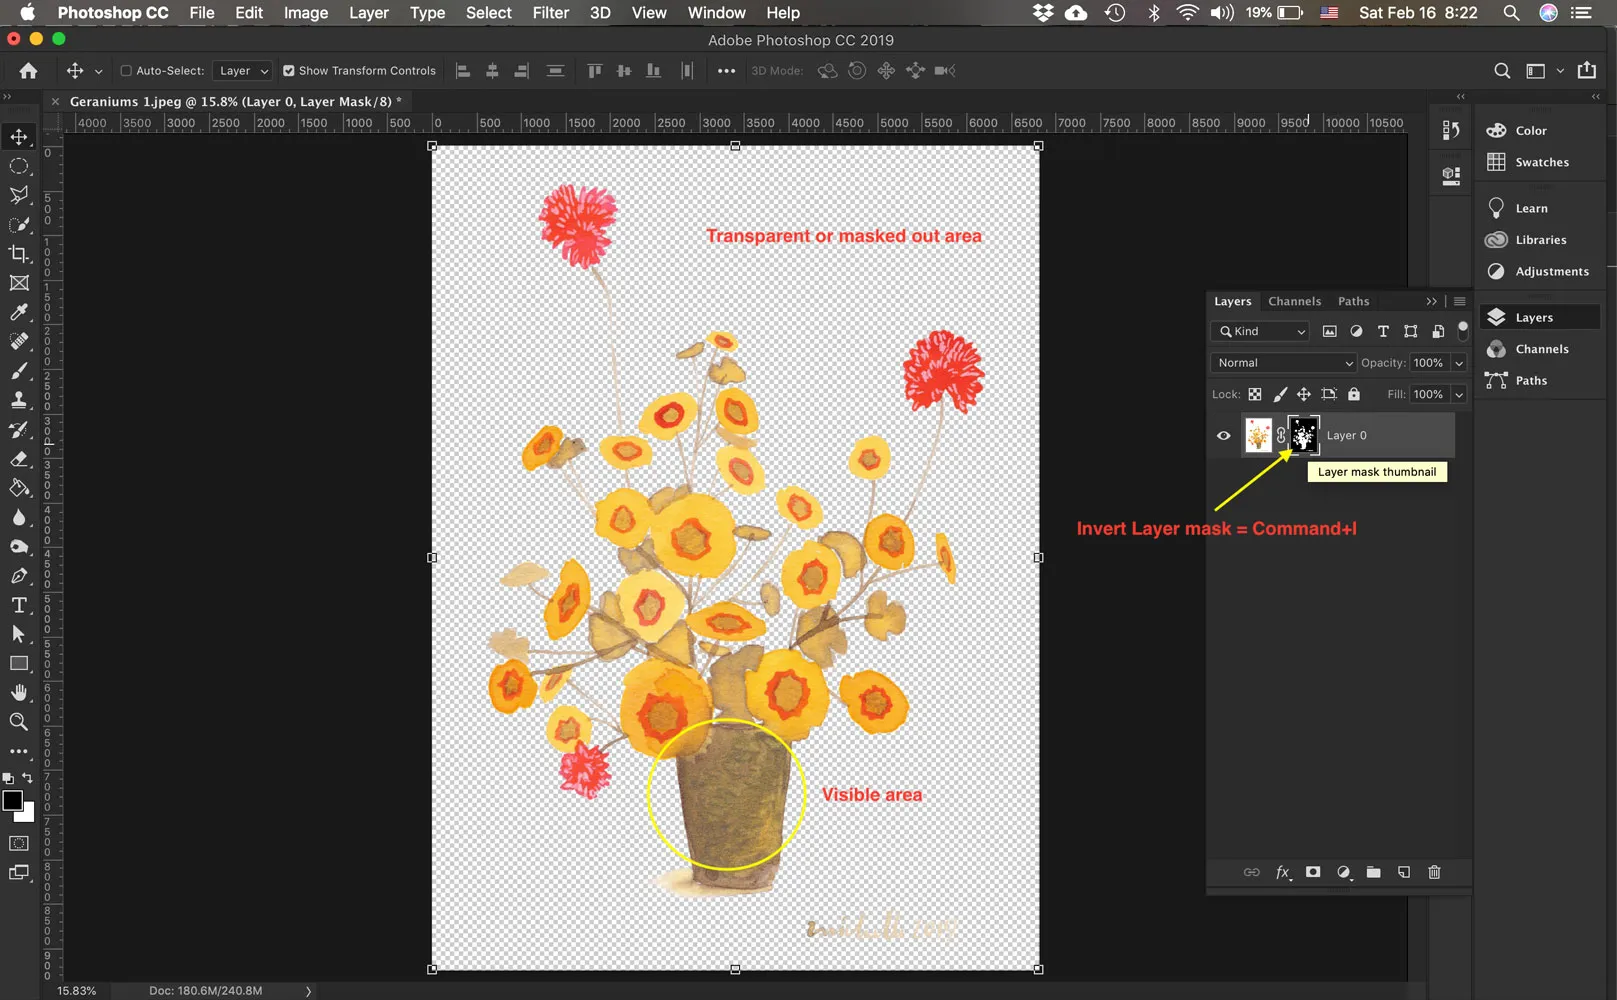Select the Eraser tool
Viewport: 1617px width, 1000px height.
click(19, 459)
